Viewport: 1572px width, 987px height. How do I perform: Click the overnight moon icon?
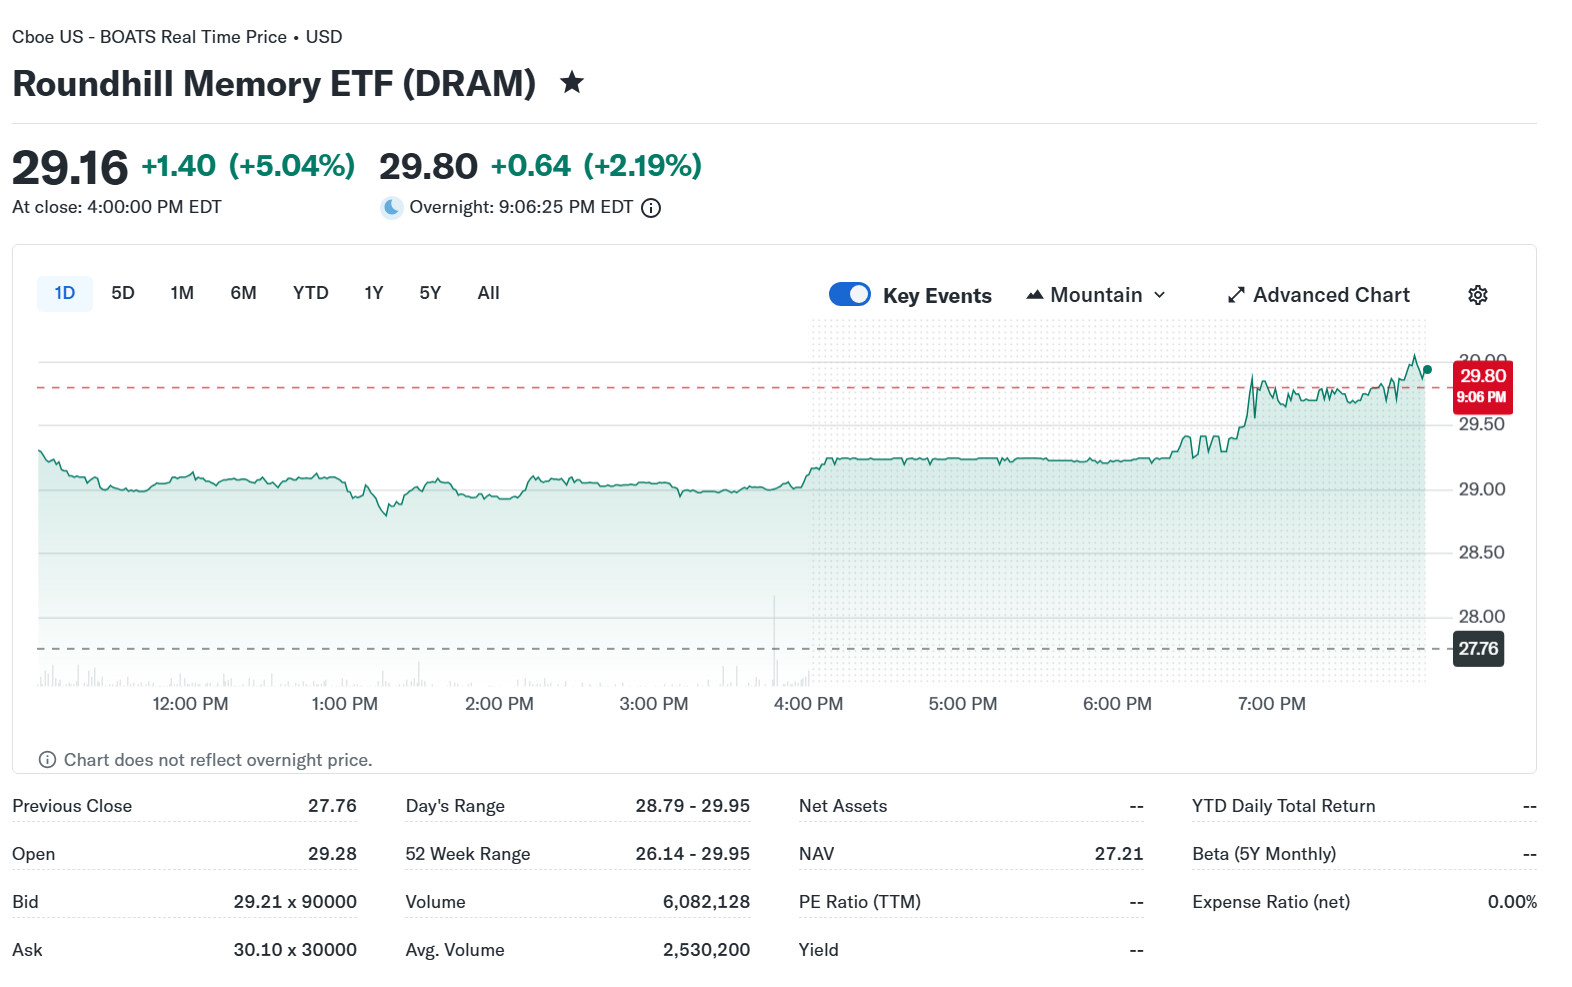click(x=392, y=208)
